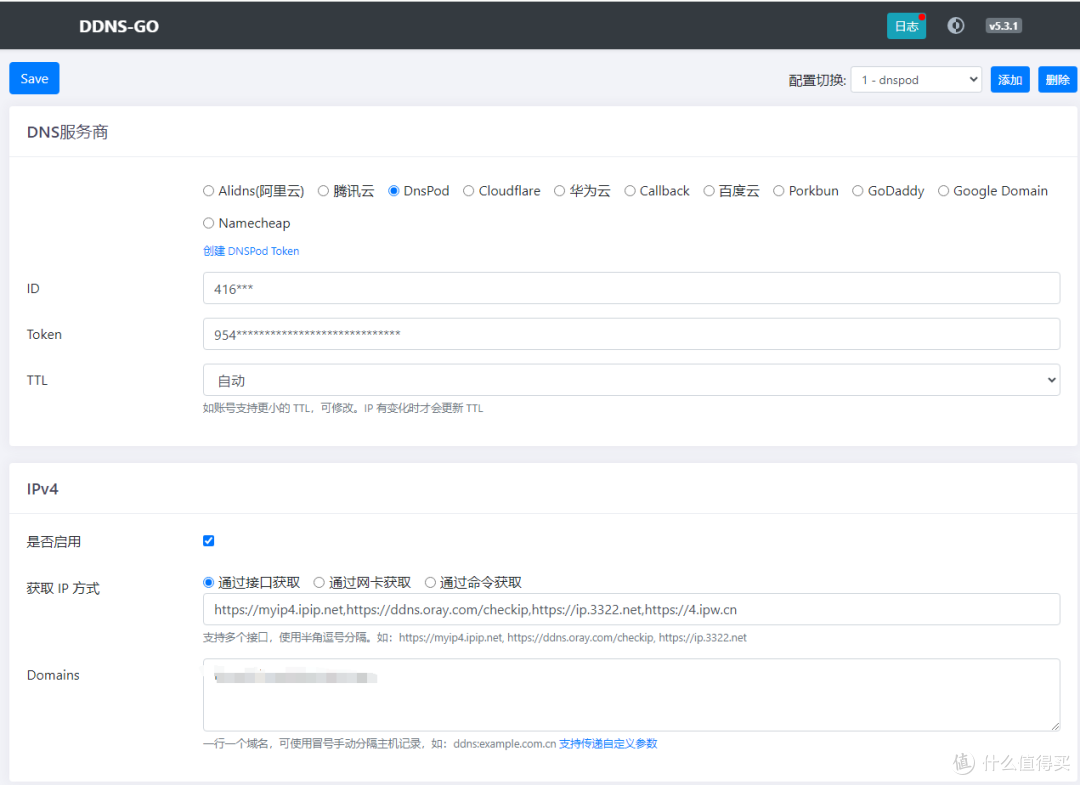Select Cloudflare provider
1080x785 pixels.
(468, 191)
